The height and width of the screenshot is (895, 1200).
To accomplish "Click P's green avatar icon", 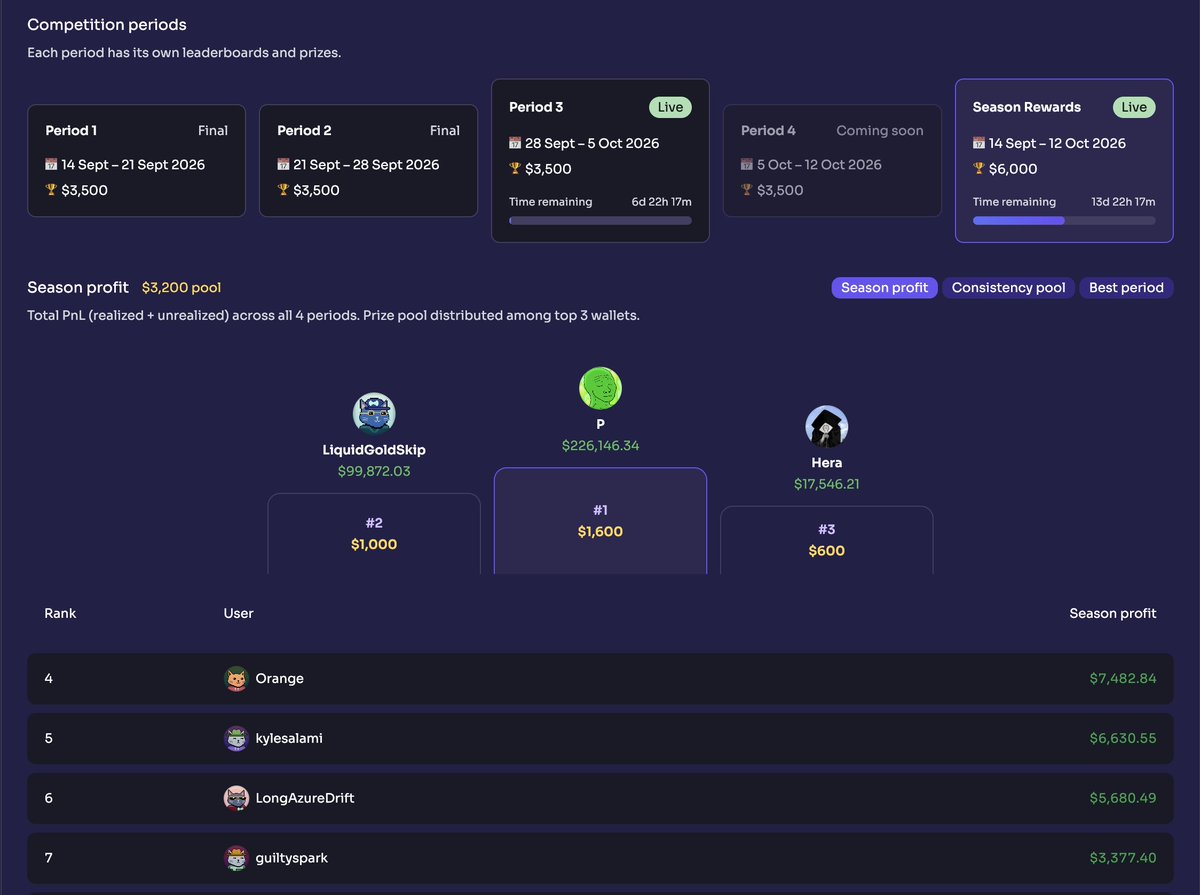I will tap(600, 388).
